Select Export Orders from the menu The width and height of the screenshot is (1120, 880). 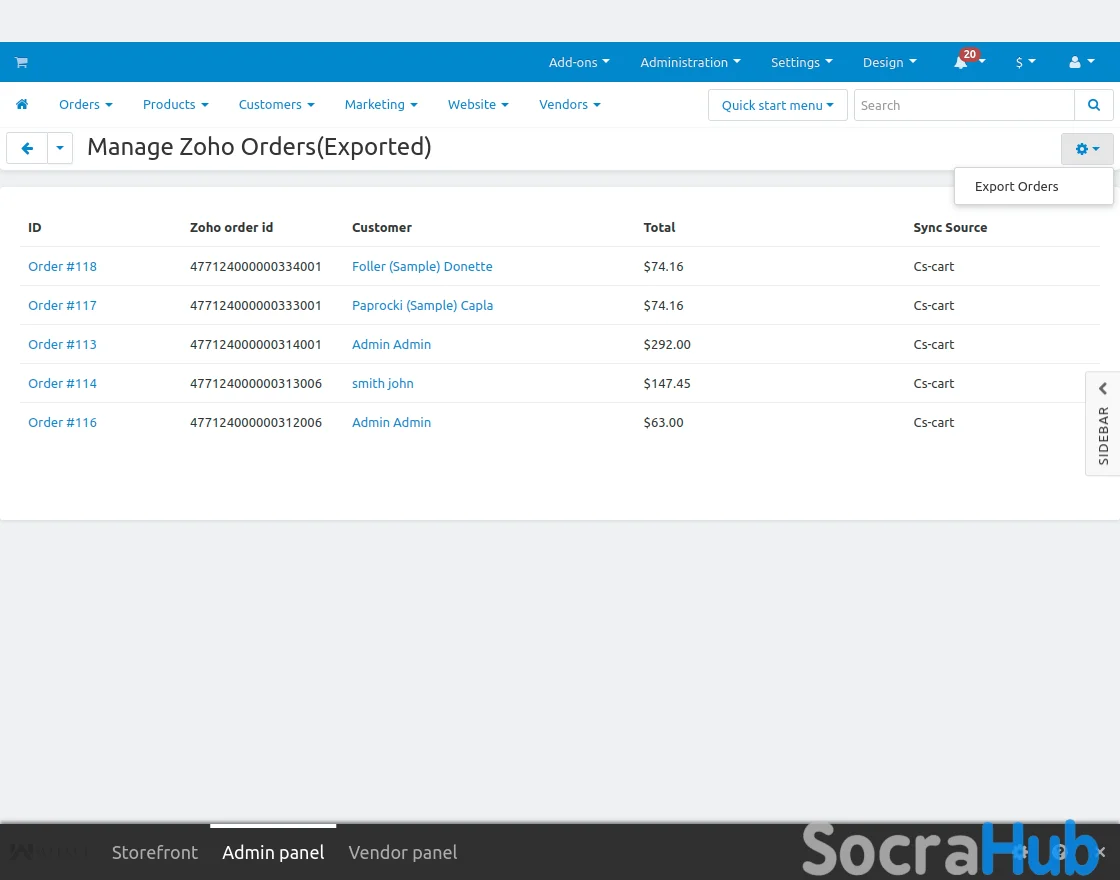(1016, 186)
